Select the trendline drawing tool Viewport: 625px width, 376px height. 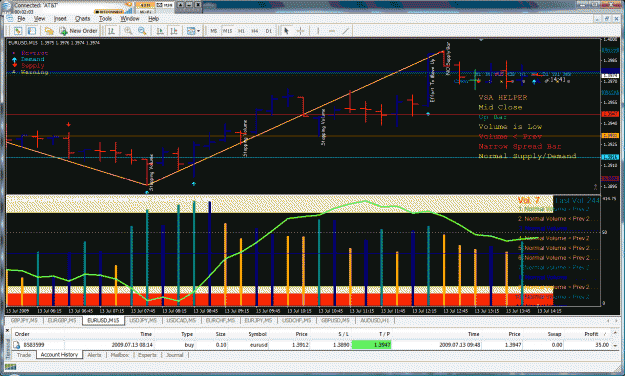point(346,31)
